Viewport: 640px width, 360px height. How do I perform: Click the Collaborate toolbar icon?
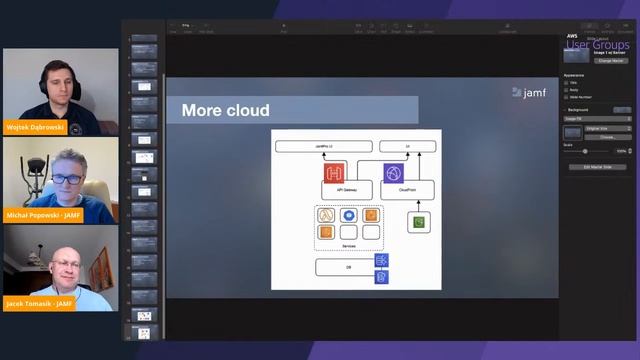508,28
